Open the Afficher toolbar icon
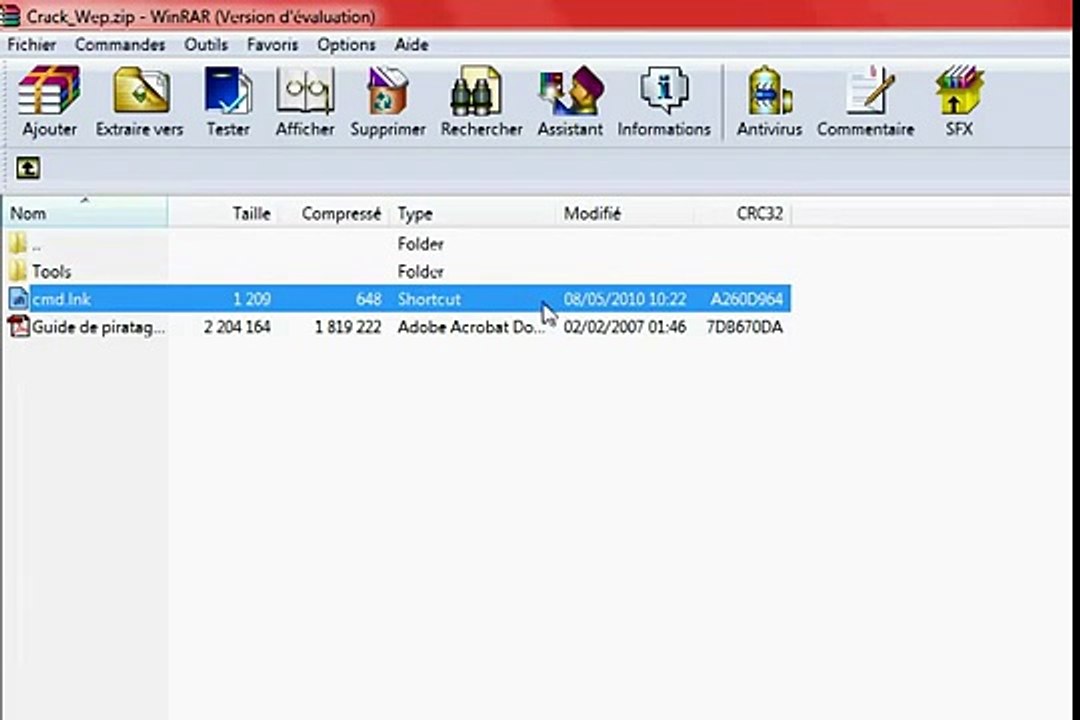 [305, 90]
